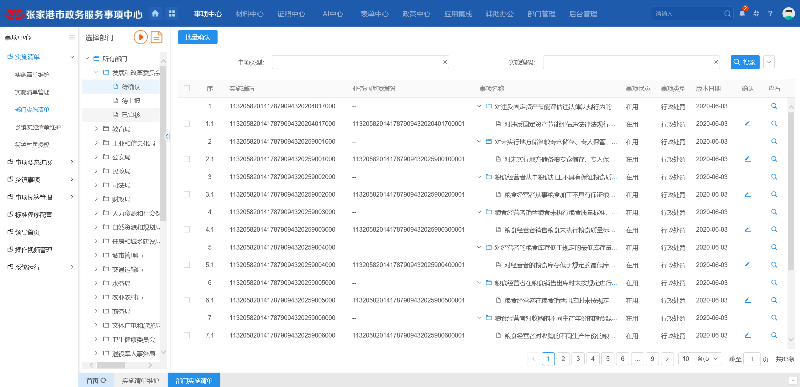Open AI中心 in the top navigation
800x387 pixels.
click(x=333, y=14)
